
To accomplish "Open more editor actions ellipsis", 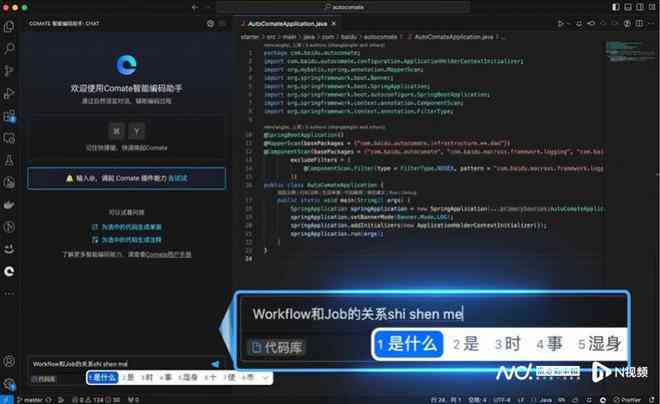I will 651,24.
